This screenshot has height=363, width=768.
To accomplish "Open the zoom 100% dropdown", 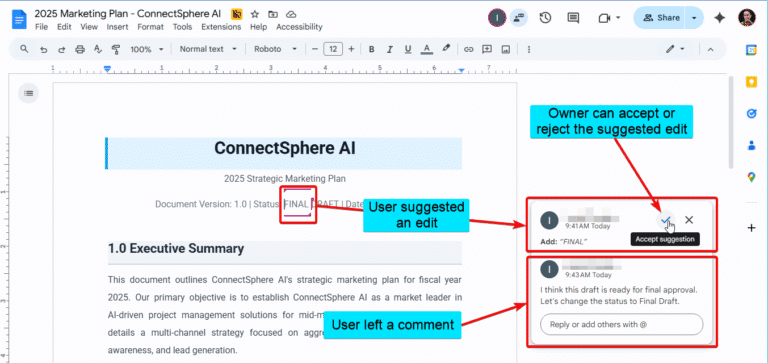I will click(x=147, y=49).
